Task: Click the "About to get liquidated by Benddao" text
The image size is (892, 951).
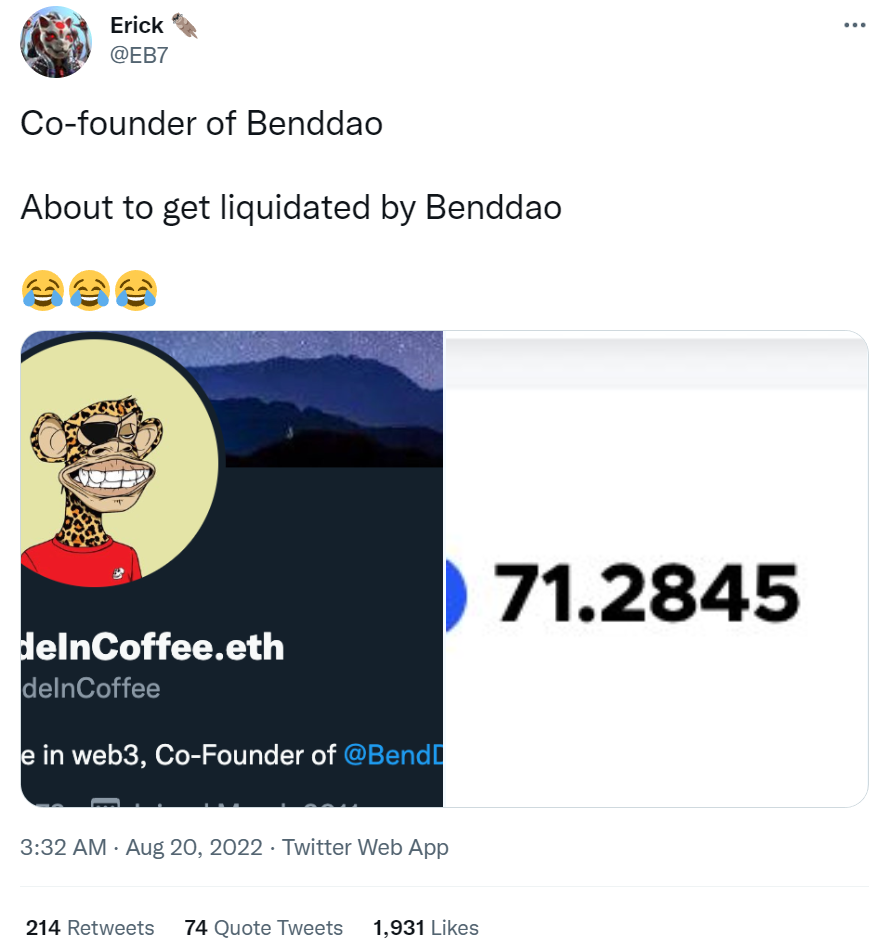Action: point(291,207)
